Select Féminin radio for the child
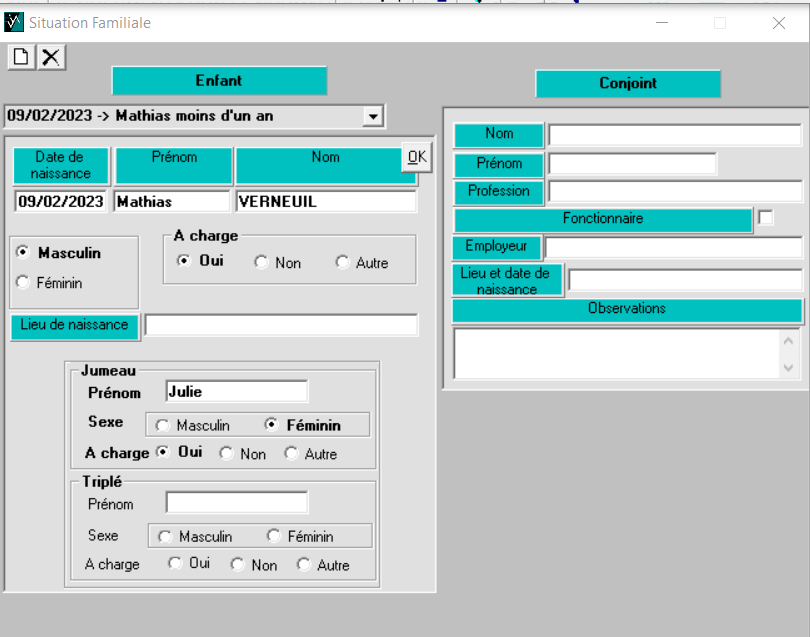810x637 pixels. (23, 283)
